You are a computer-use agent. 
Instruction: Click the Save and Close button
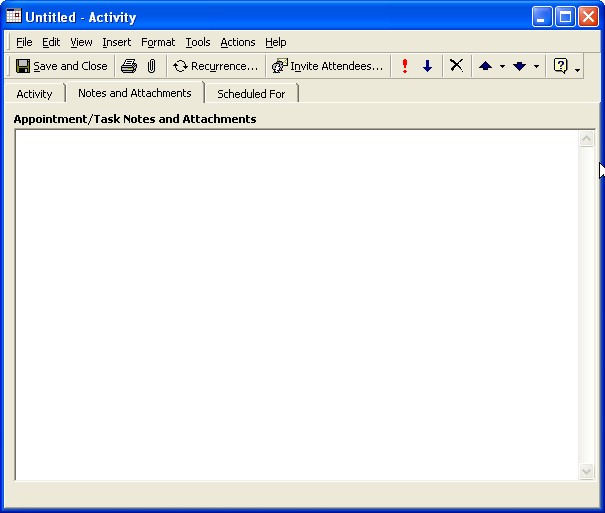62,66
